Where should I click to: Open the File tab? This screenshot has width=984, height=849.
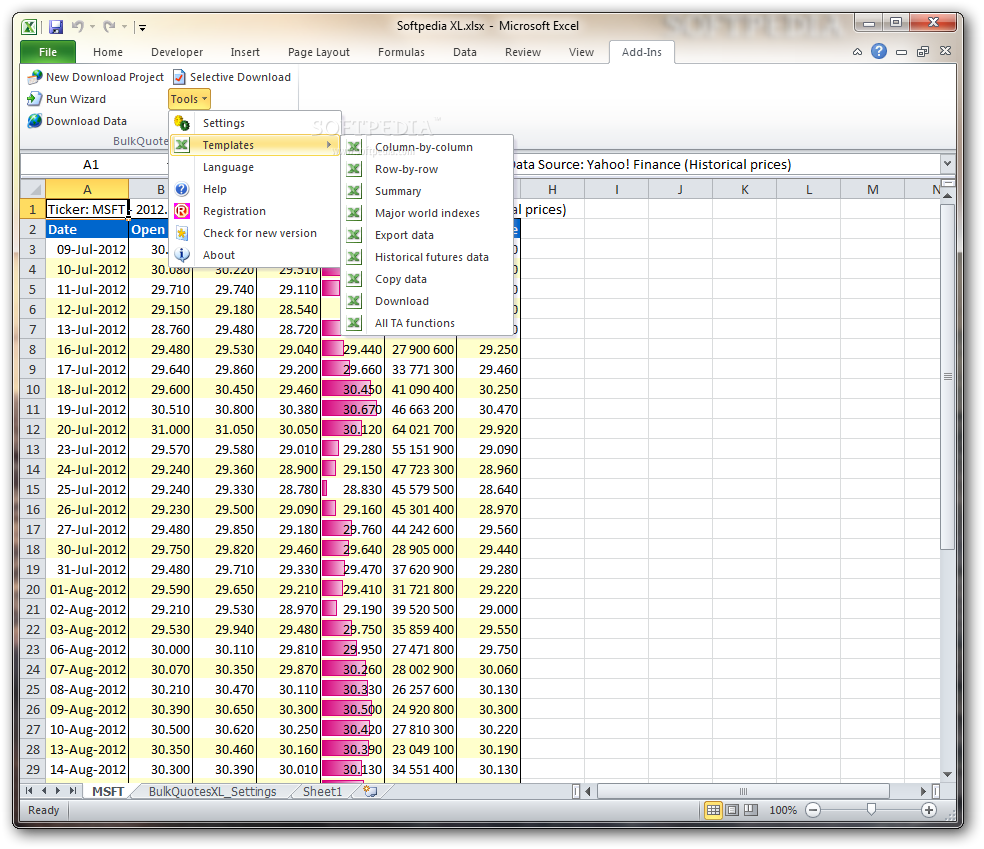pyautogui.click(x=48, y=52)
